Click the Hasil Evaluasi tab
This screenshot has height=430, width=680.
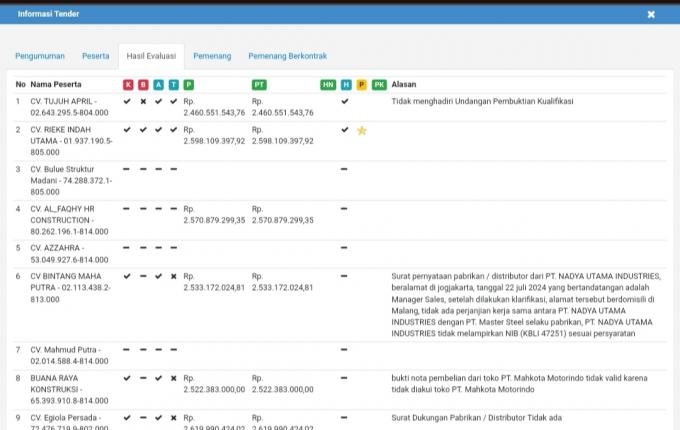tap(151, 56)
